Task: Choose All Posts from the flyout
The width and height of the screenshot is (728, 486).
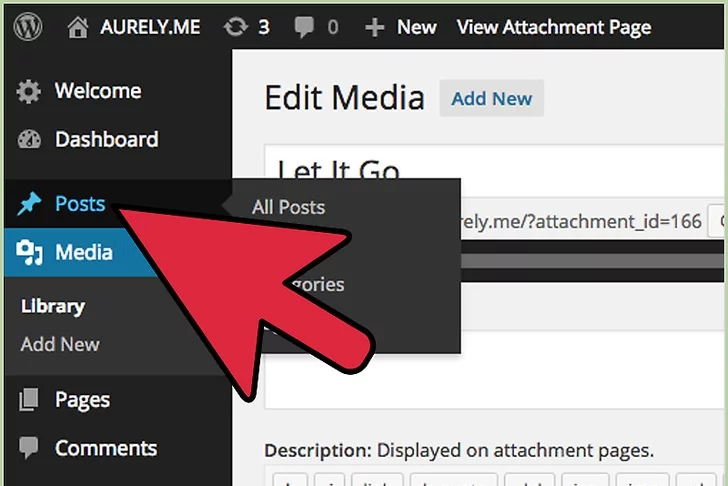Action: click(288, 208)
